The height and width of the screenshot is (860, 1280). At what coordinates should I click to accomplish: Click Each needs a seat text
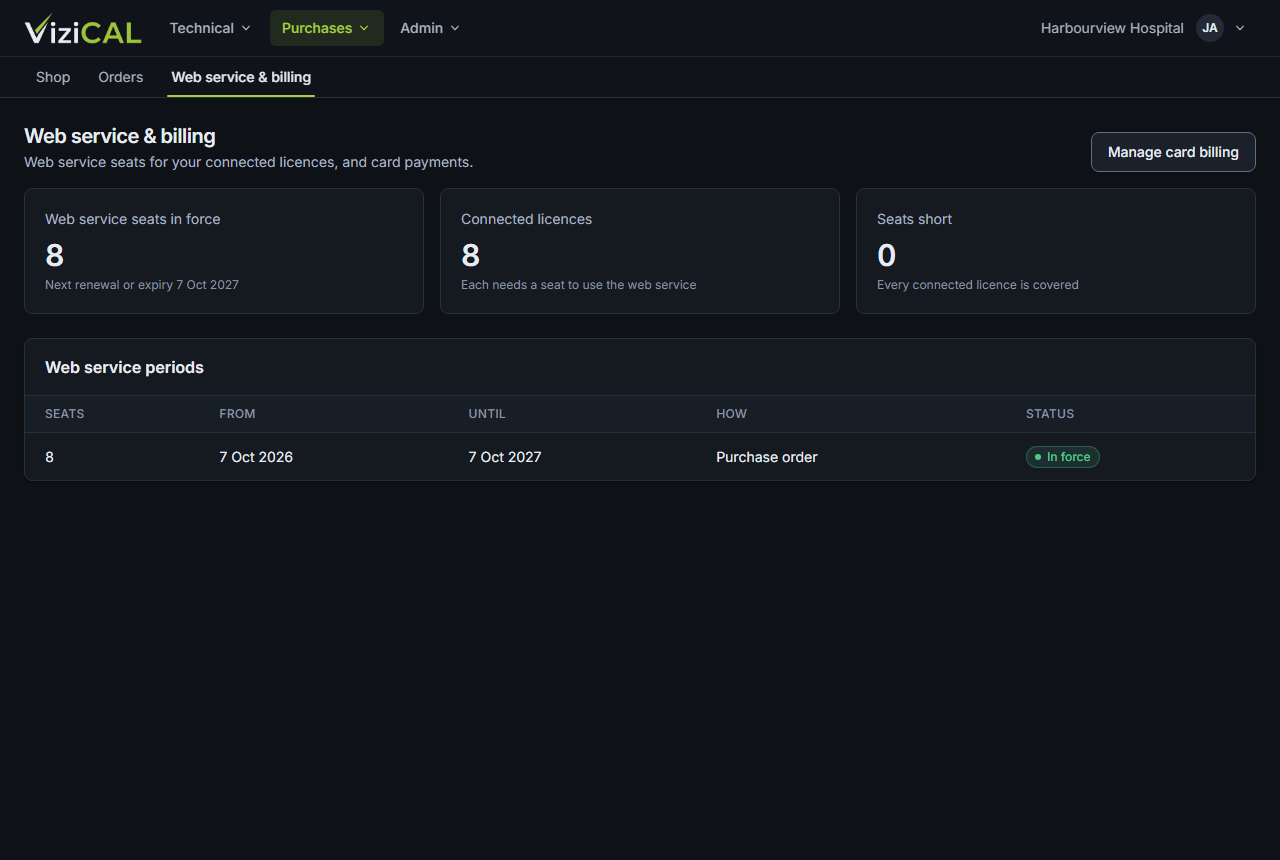click(x=579, y=285)
